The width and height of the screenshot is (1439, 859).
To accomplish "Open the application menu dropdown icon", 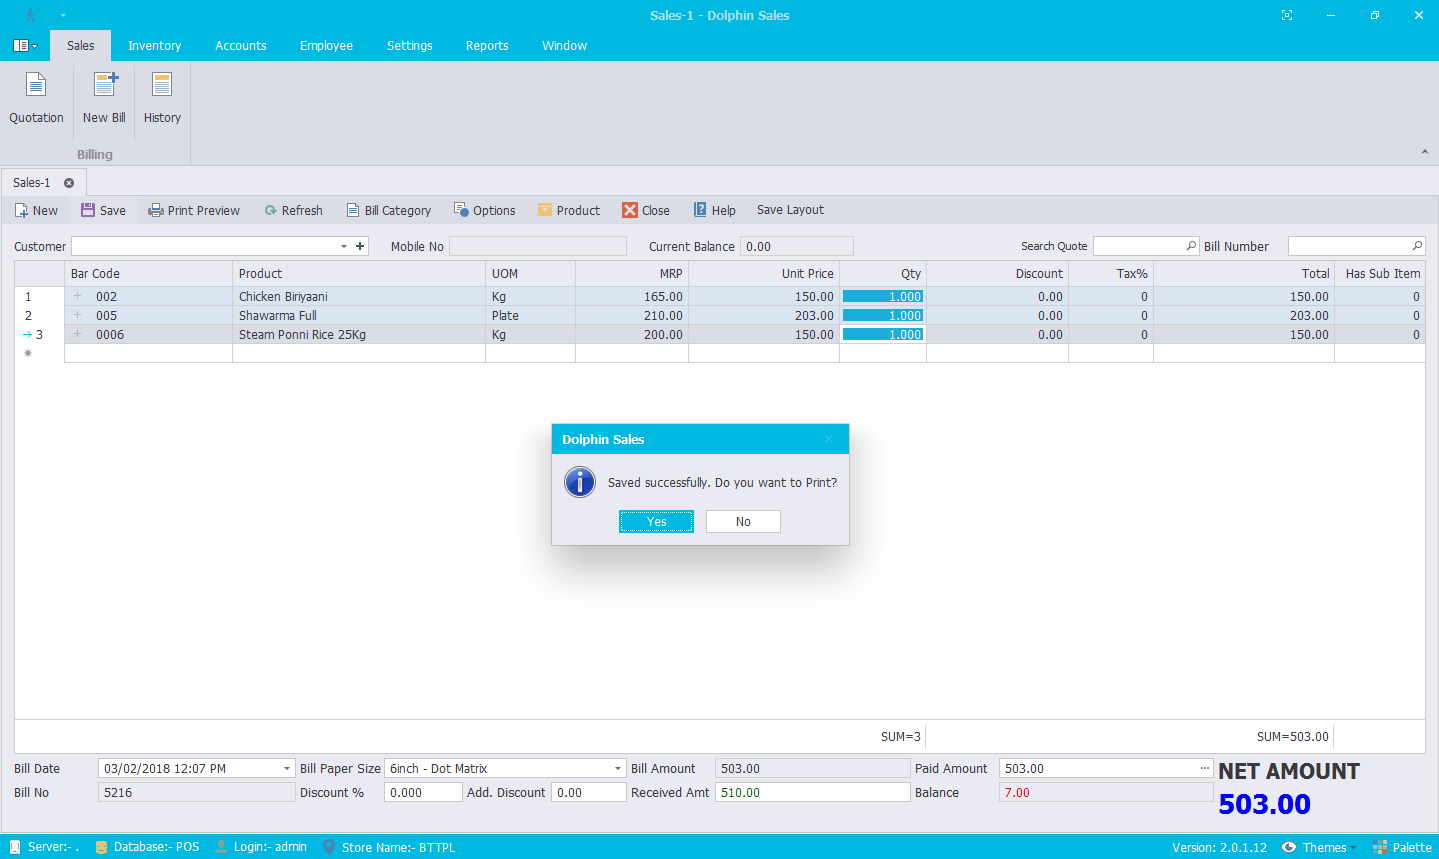I will point(25,46).
